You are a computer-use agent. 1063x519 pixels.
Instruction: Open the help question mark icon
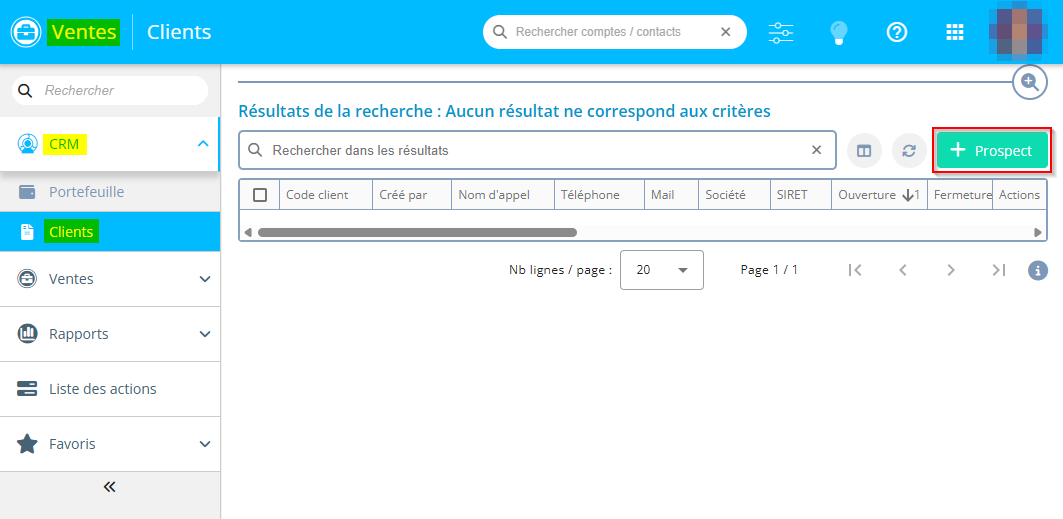tap(897, 32)
